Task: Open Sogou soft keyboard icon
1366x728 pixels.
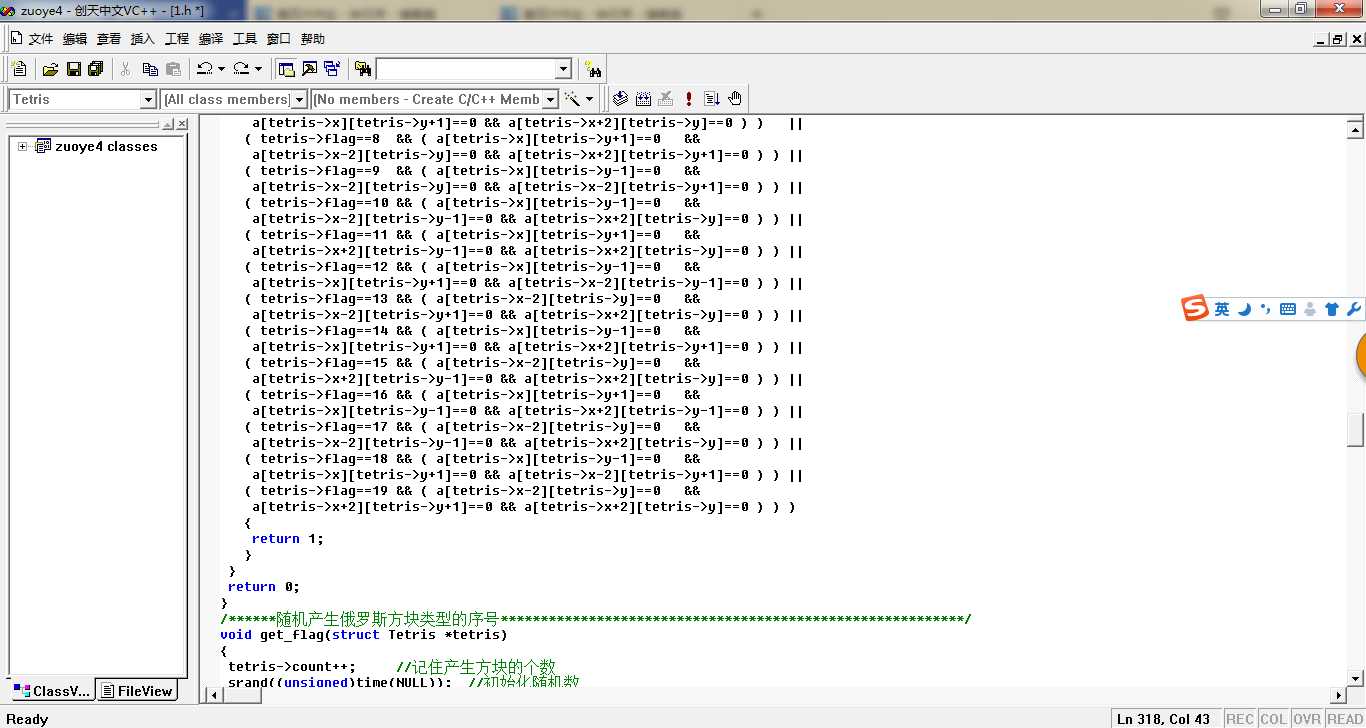Action: click(x=1288, y=310)
